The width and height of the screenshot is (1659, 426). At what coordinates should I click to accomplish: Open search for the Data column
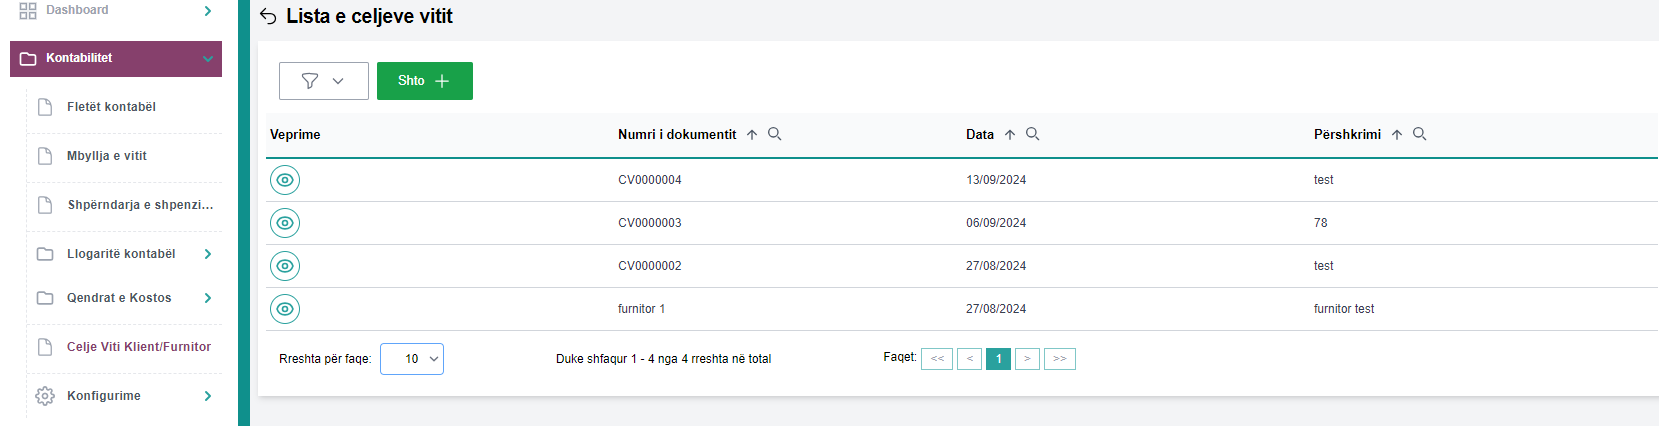[1033, 134]
